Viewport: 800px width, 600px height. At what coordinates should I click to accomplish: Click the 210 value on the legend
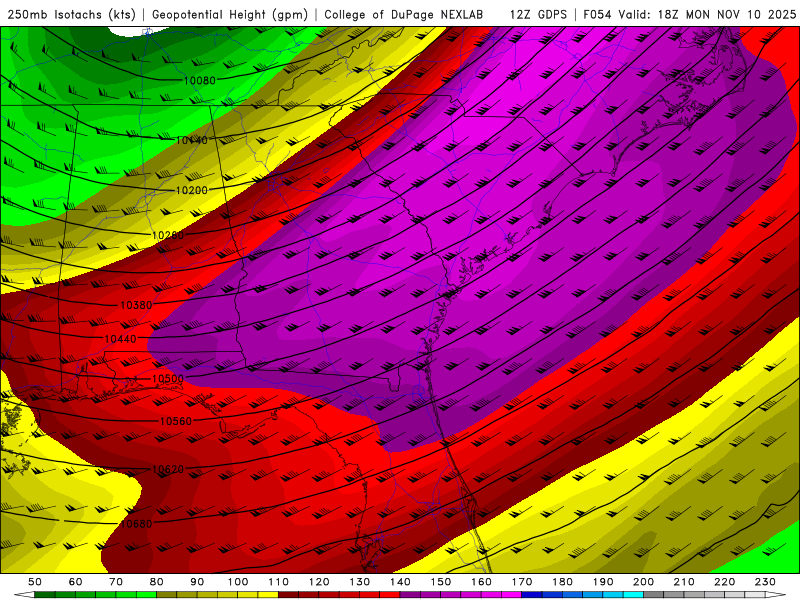pos(684,582)
